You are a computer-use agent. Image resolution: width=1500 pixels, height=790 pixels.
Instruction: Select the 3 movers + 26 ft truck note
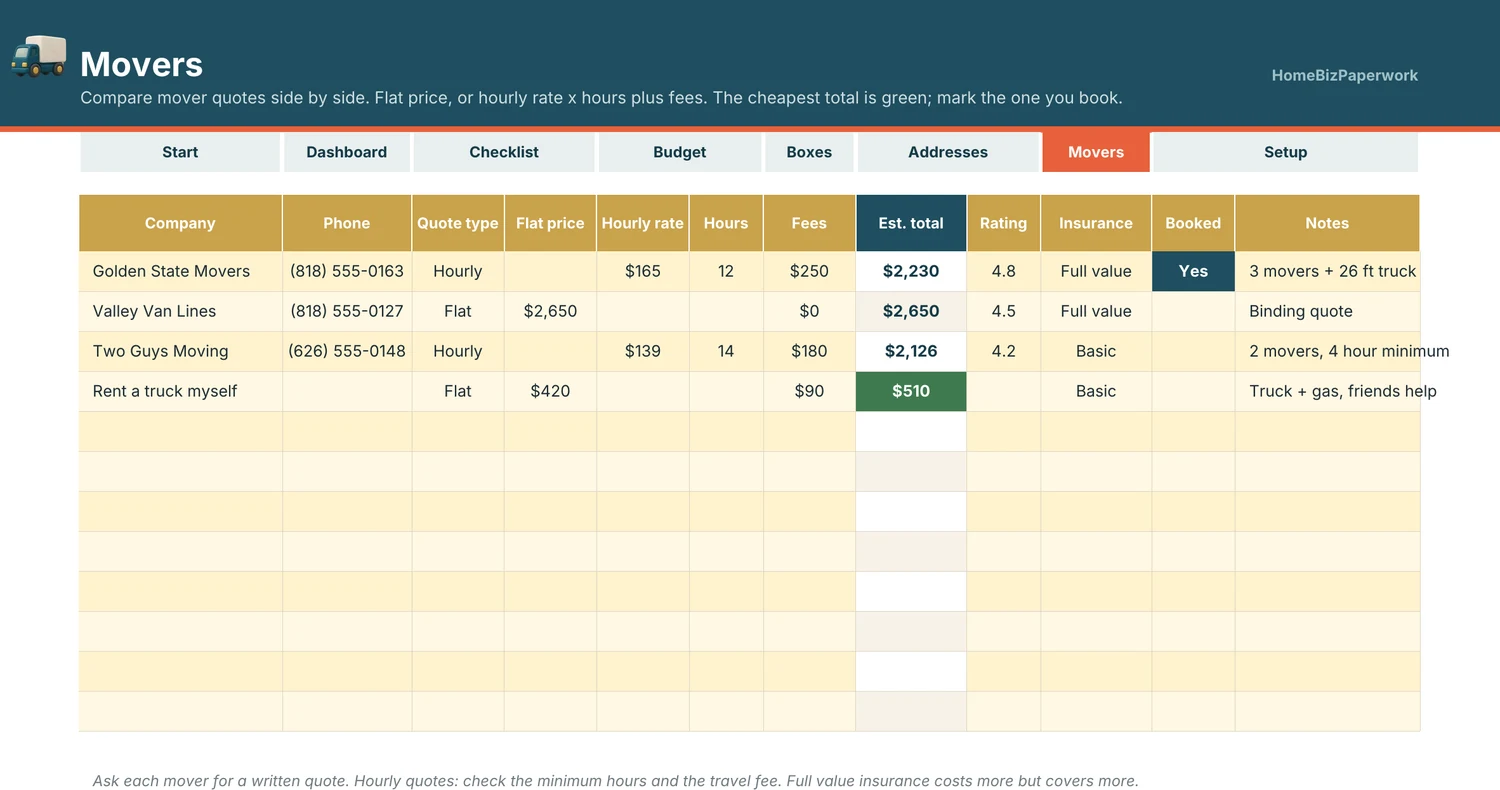[1327, 271]
